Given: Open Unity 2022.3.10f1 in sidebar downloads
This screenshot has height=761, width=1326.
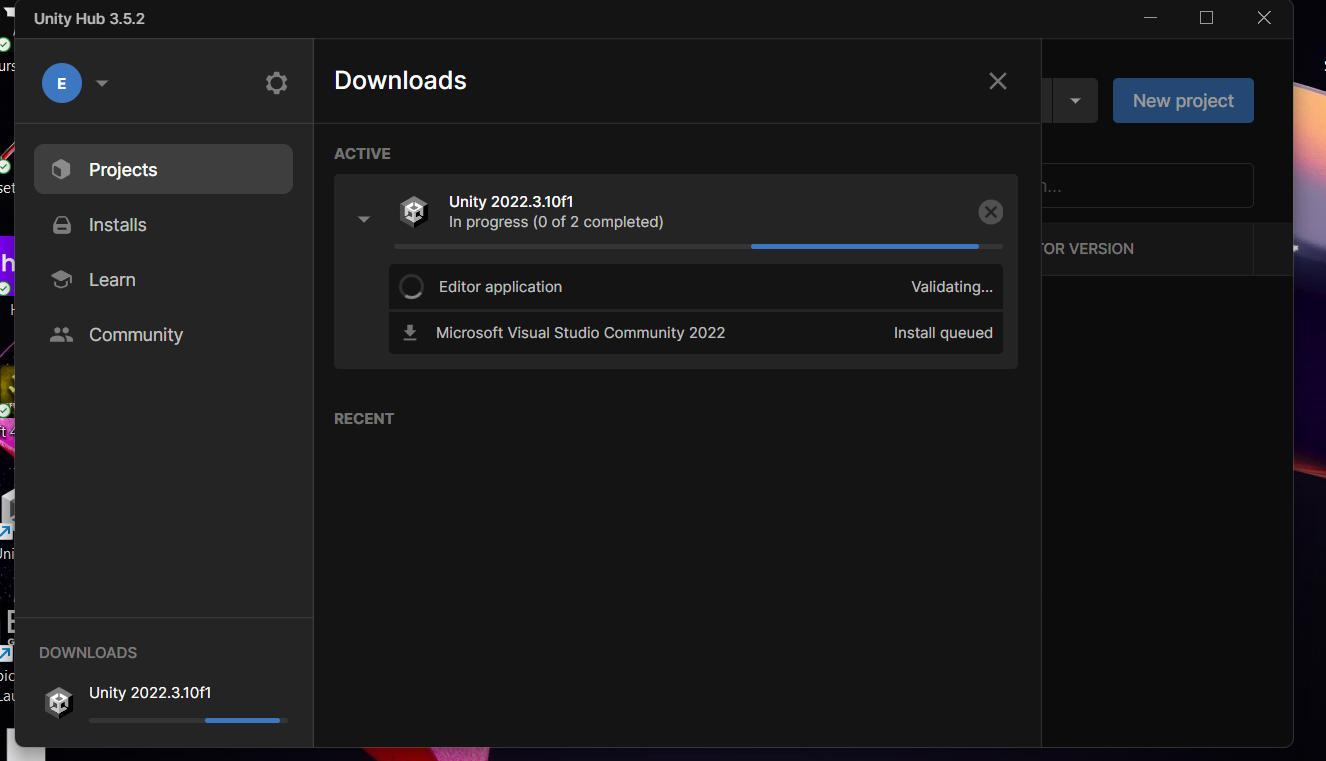Looking at the screenshot, I should point(150,693).
